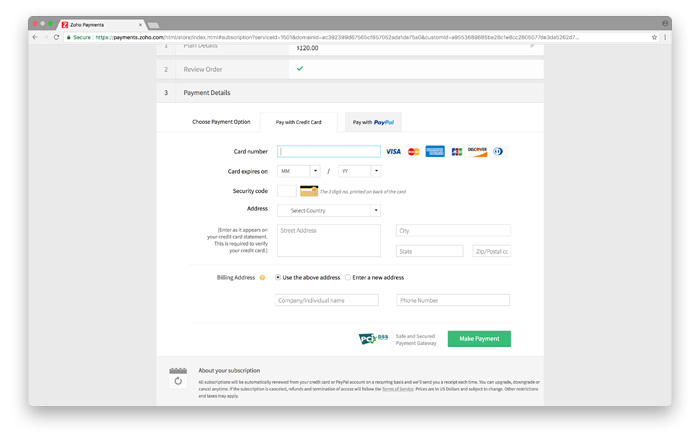Click the Mastercard logo
This screenshot has height=445, width=700.
pyautogui.click(x=414, y=152)
